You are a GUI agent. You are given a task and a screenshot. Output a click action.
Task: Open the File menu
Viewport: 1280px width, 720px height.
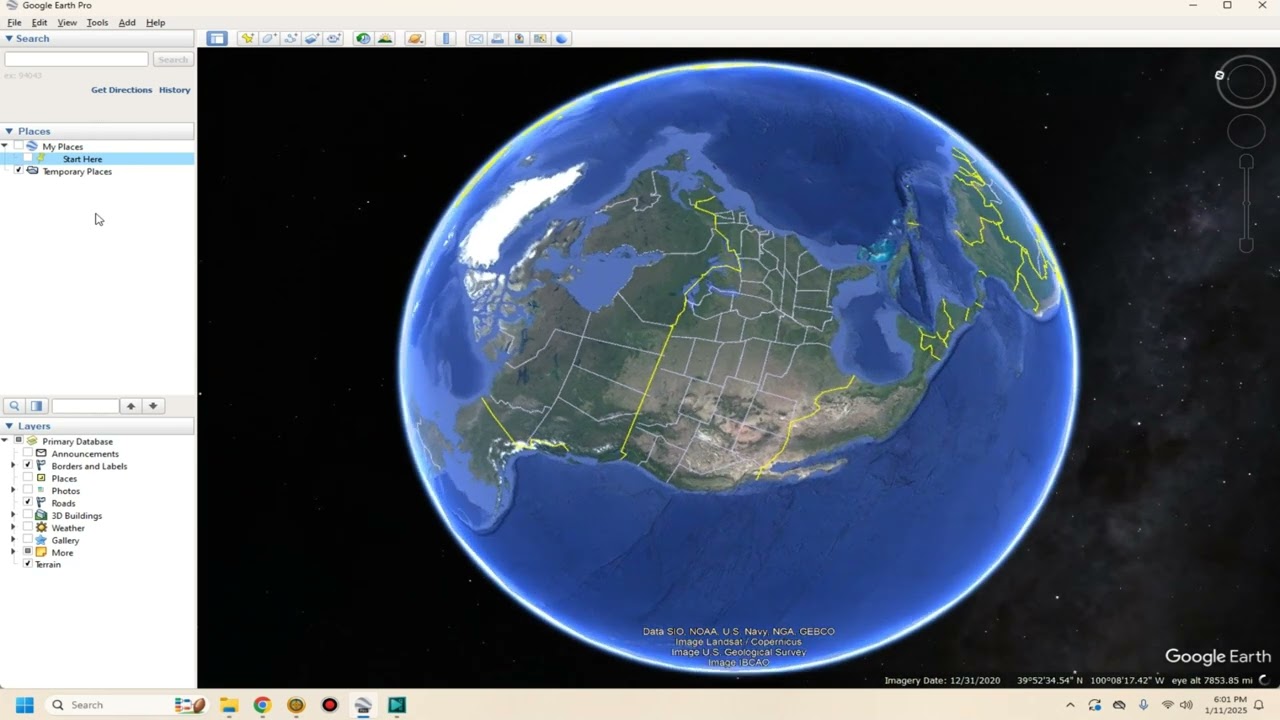click(14, 22)
